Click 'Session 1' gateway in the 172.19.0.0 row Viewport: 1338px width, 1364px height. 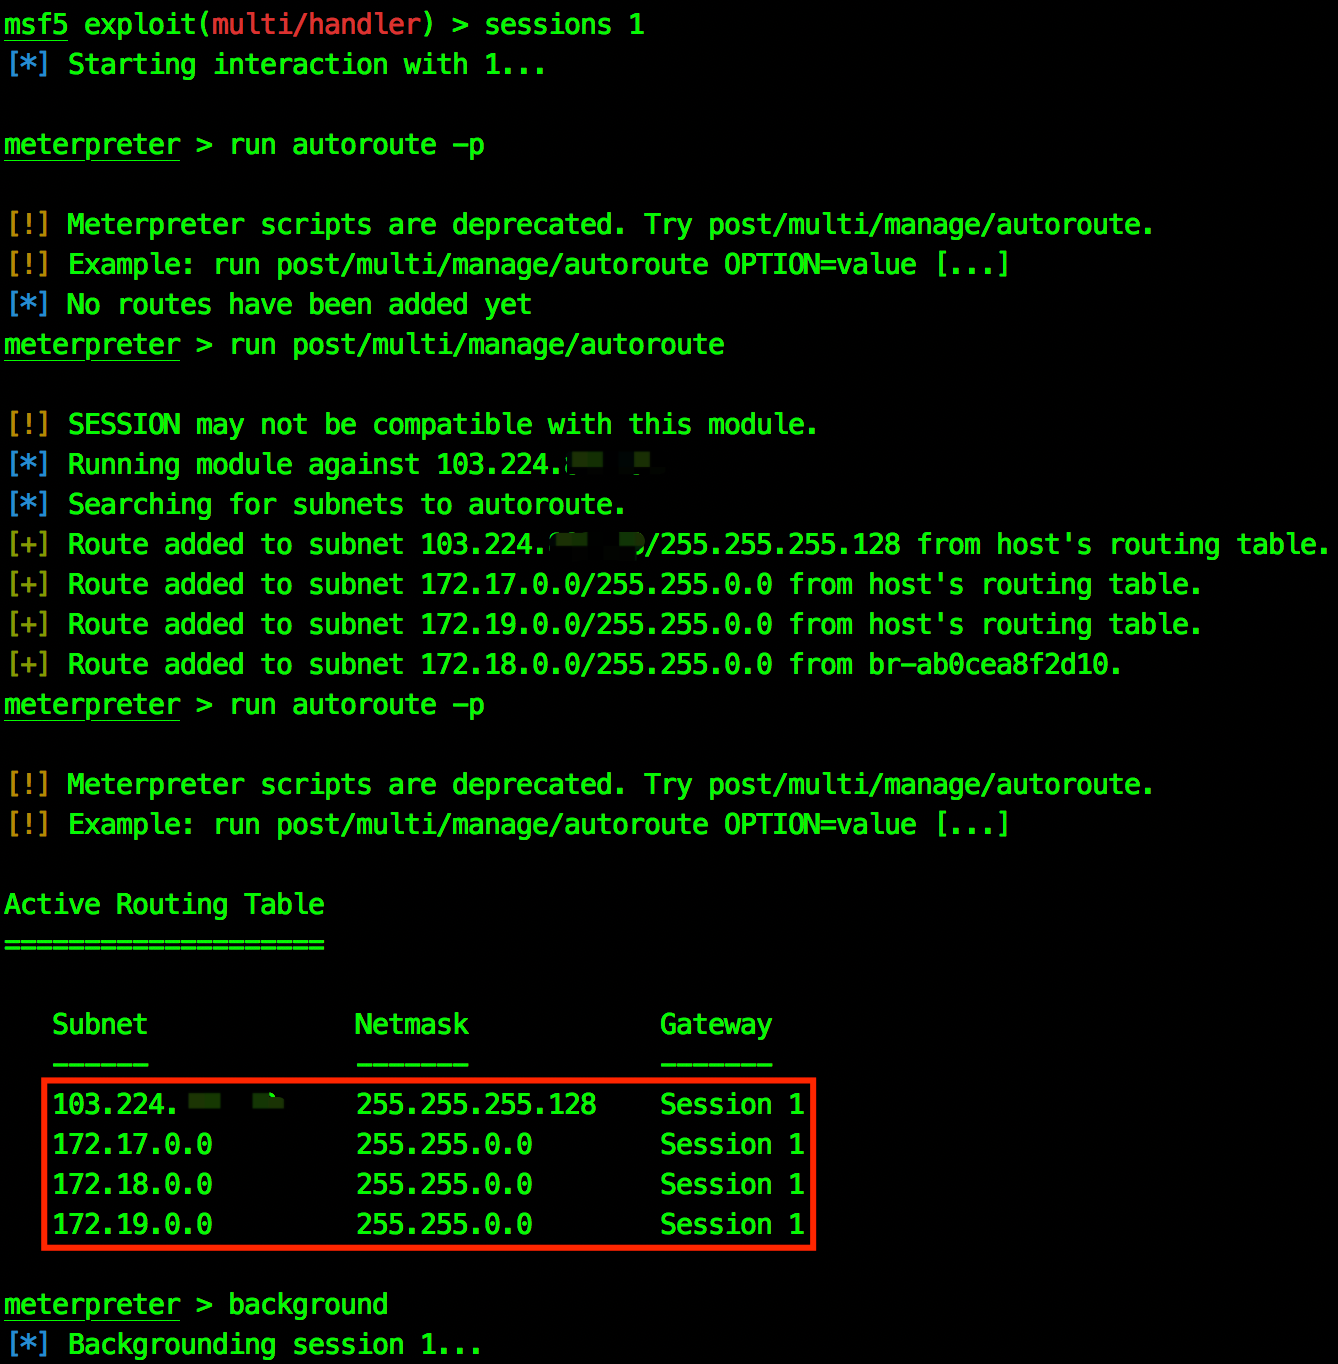point(732,1224)
